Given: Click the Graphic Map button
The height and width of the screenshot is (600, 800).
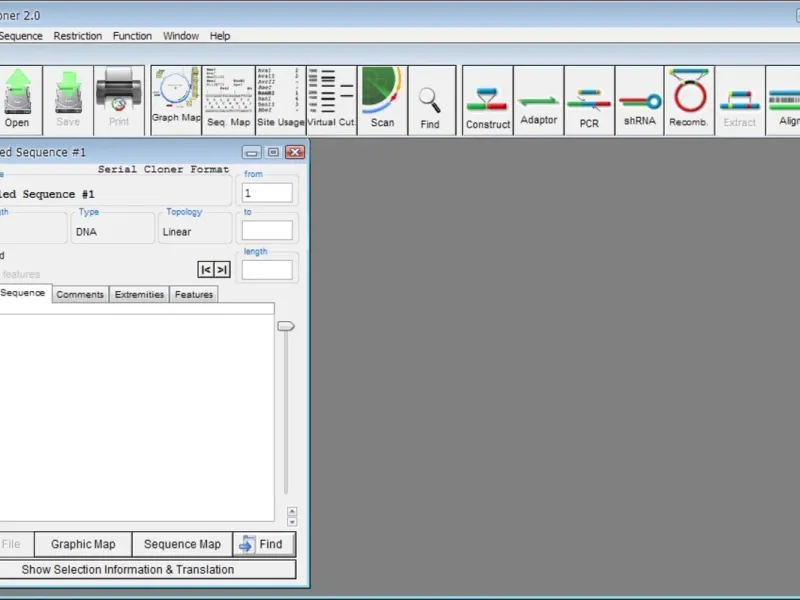Looking at the screenshot, I should 83,544.
